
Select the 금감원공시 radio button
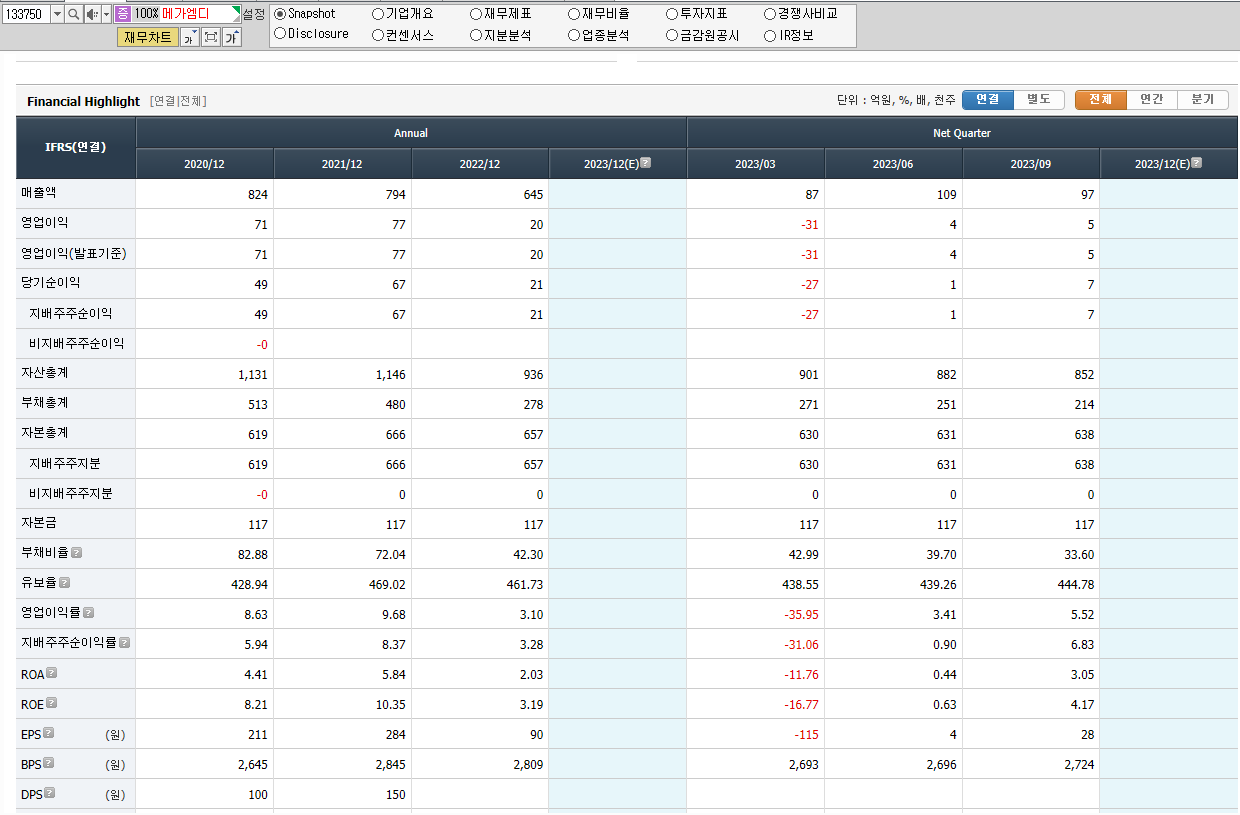pyautogui.click(x=672, y=35)
